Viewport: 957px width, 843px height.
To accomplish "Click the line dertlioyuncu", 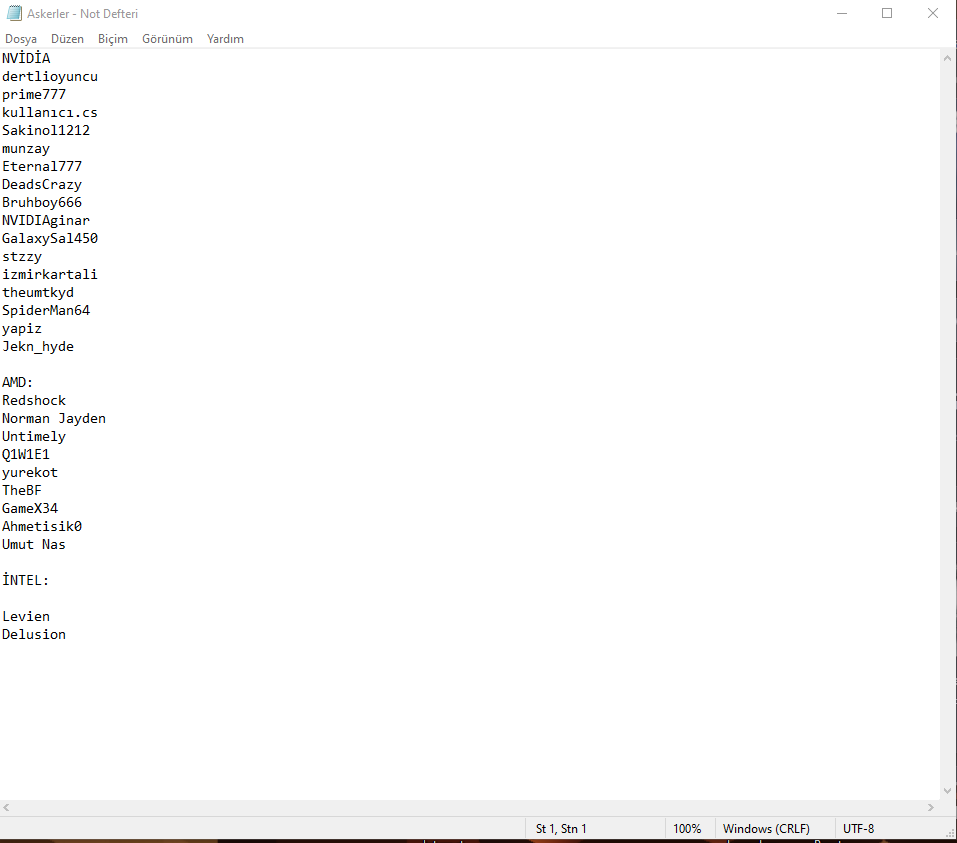I will tap(50, 77).
